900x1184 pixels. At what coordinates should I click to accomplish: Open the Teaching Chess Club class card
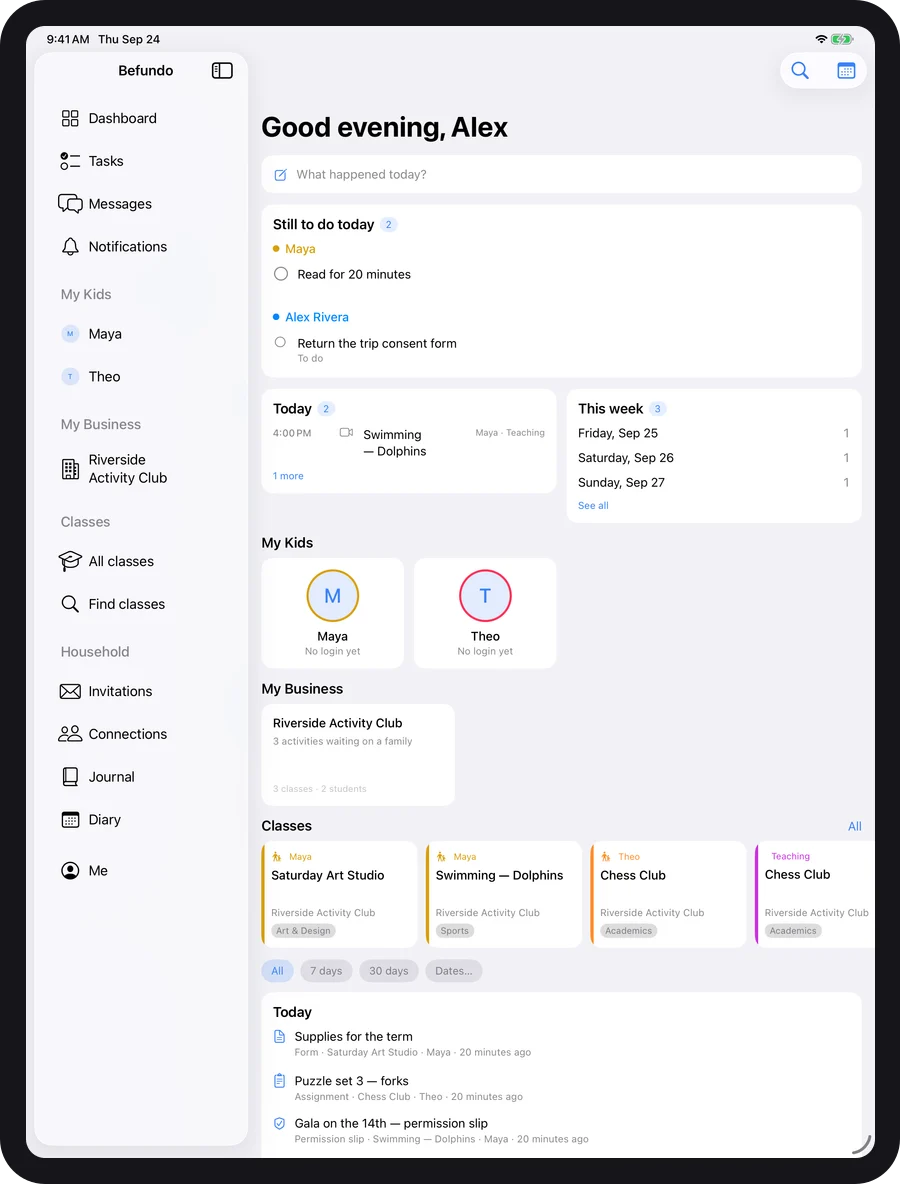point(815,894)
